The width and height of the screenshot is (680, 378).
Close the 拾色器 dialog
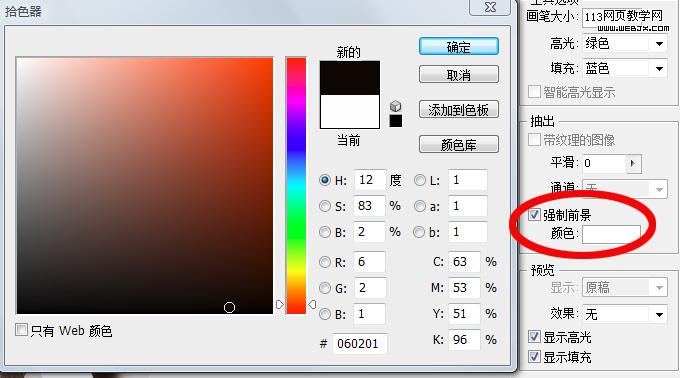490,7
